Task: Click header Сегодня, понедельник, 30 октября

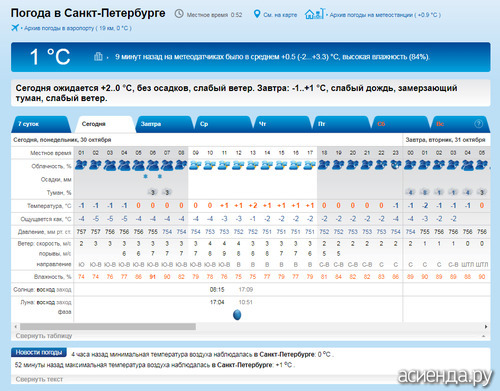Action: (62, 140)
